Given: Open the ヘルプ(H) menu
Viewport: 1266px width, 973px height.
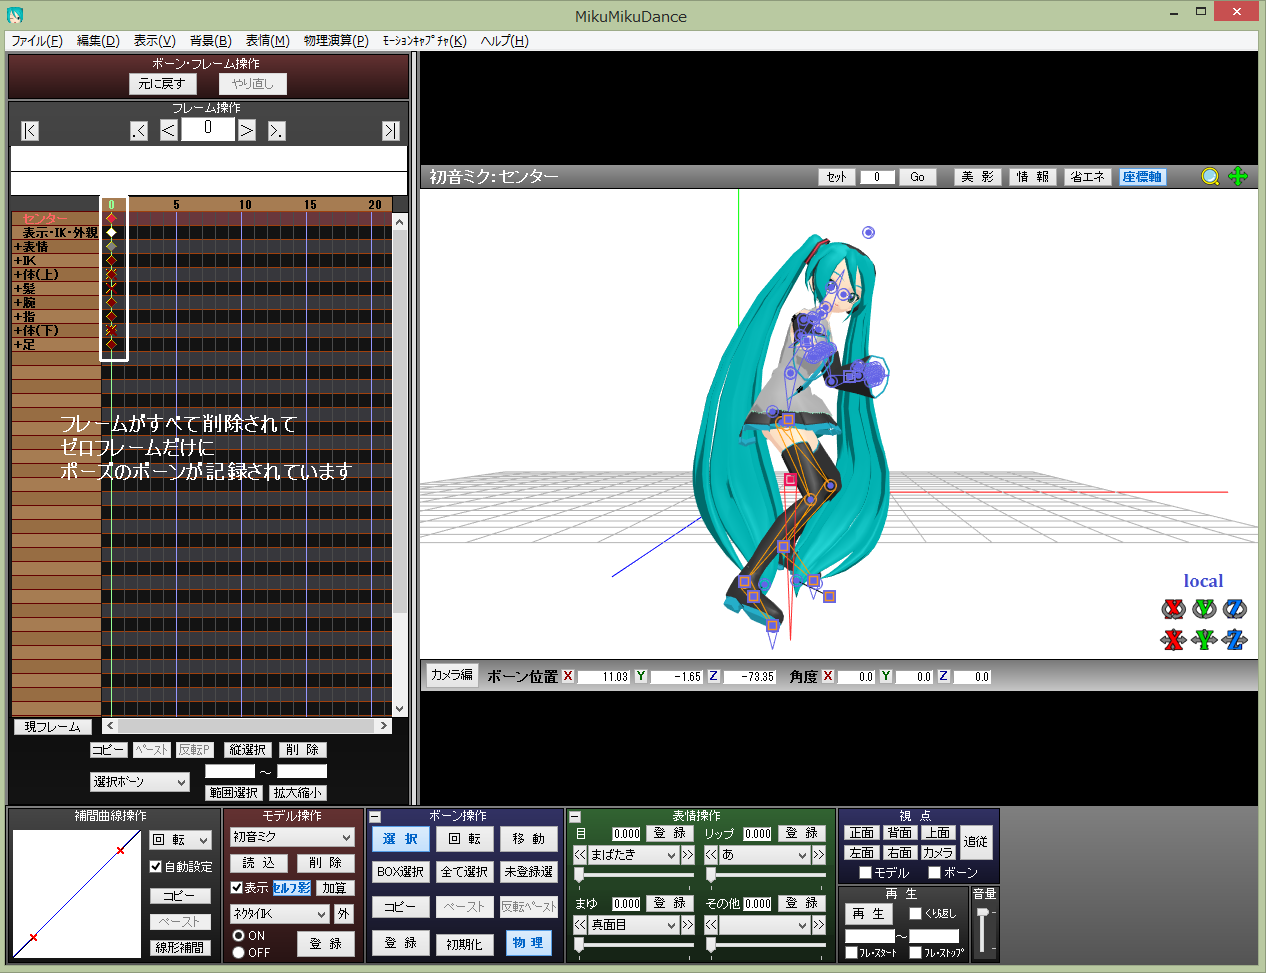Looking at the screenshot, I should pyautogui.click(x=505, y=41).
